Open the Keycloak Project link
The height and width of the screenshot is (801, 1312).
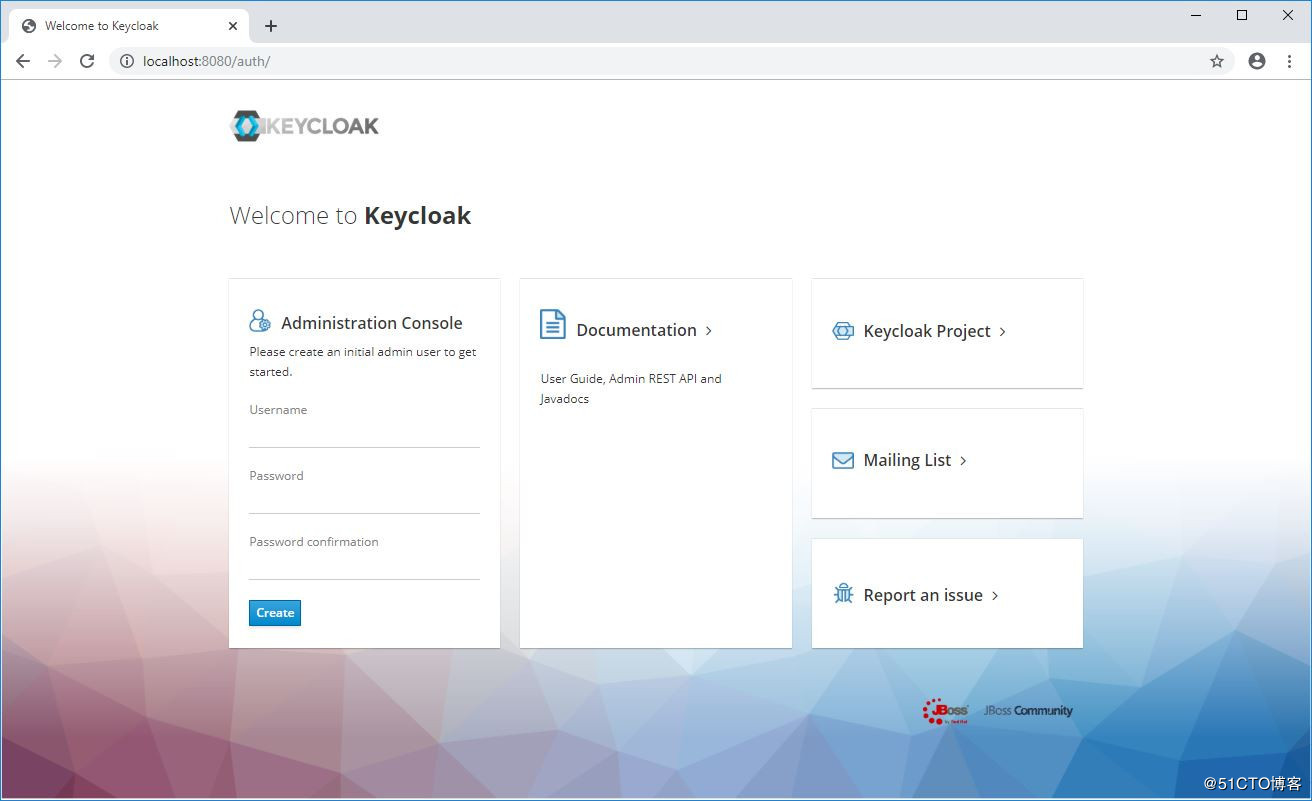tap(927, 331)
